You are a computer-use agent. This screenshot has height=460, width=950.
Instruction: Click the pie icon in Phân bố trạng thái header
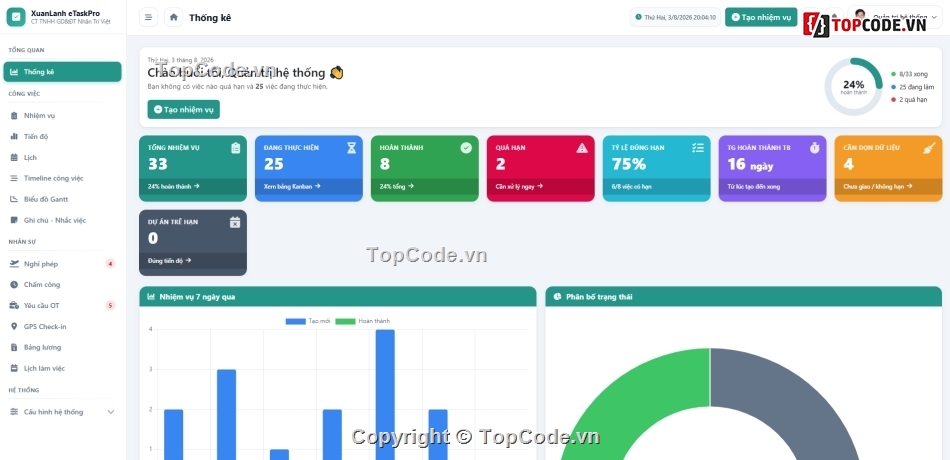coord(557,297)
